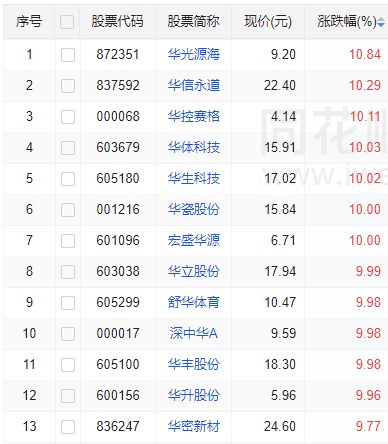
Task: Click the 华密新材 link
Action: coord(194,426)
